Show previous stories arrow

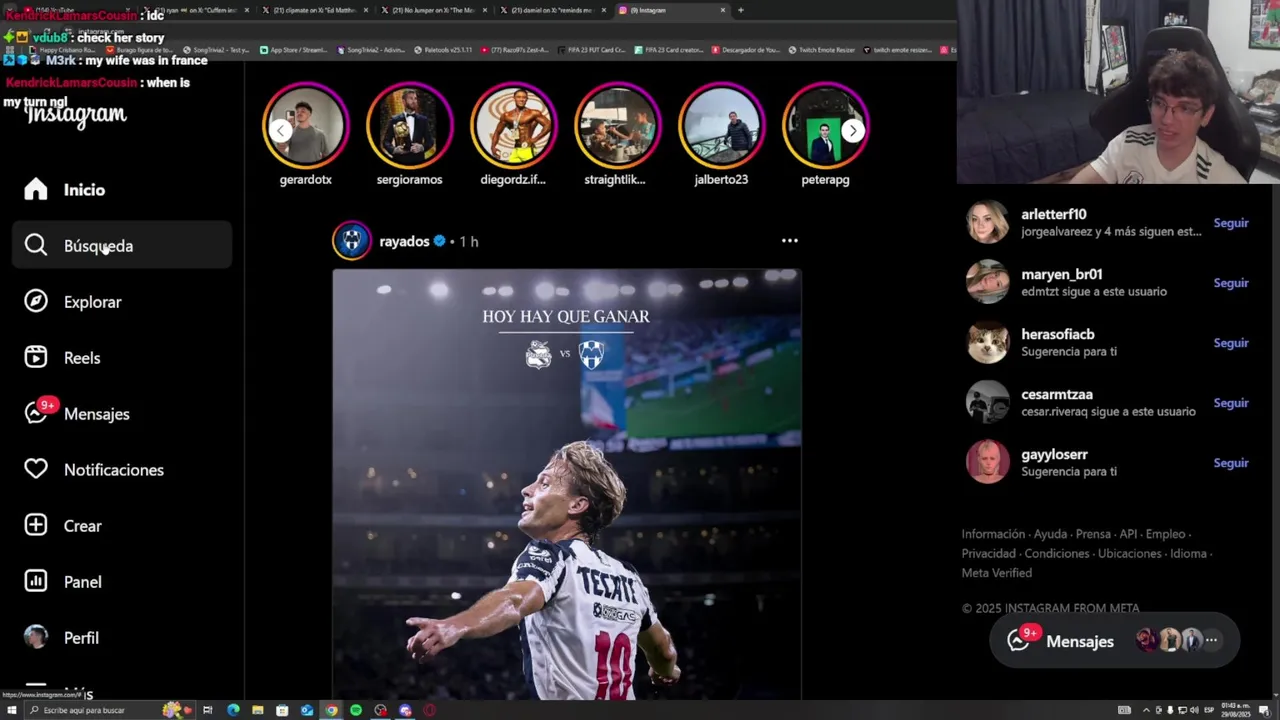point(281,130)
